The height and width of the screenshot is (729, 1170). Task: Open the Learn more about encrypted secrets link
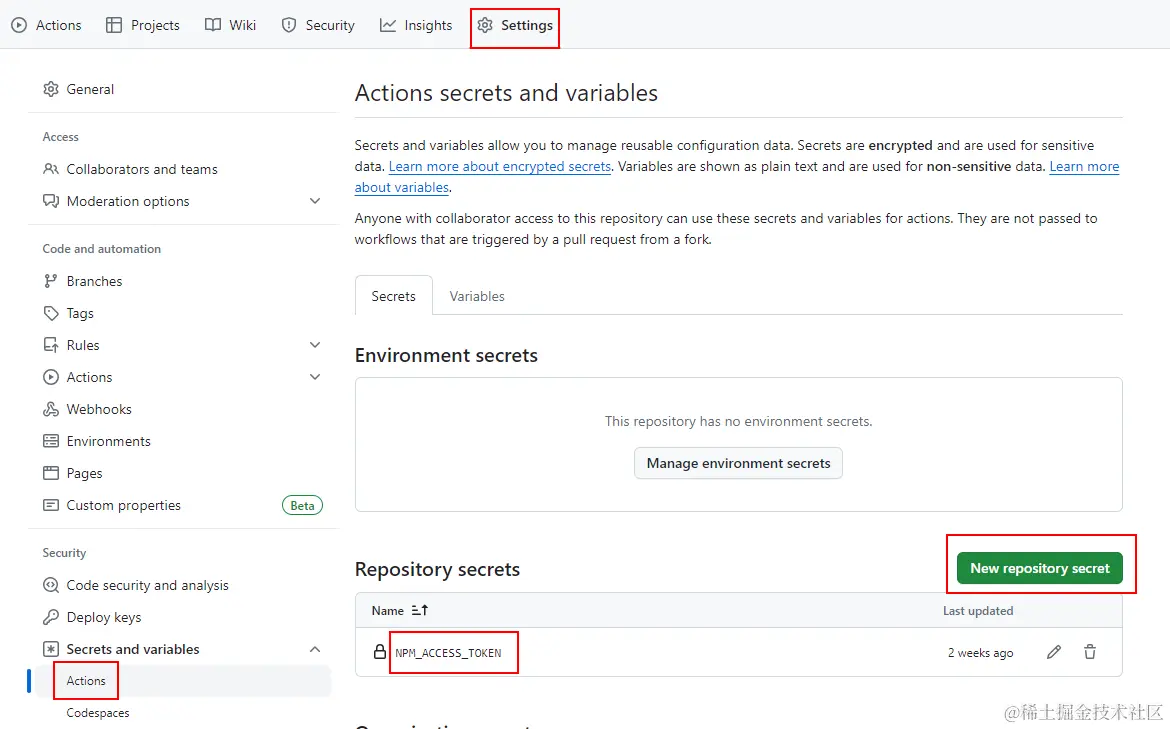tap(499, 166)
